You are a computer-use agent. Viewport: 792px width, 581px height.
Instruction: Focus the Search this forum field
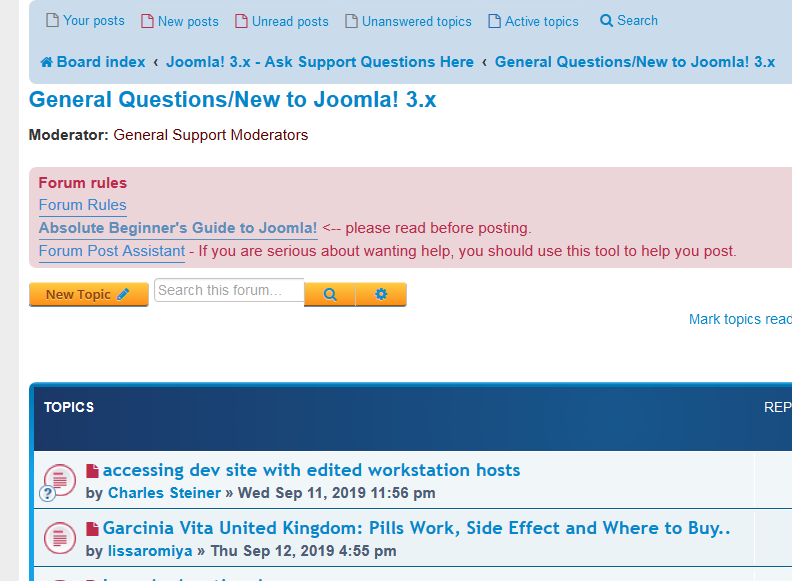229,290
